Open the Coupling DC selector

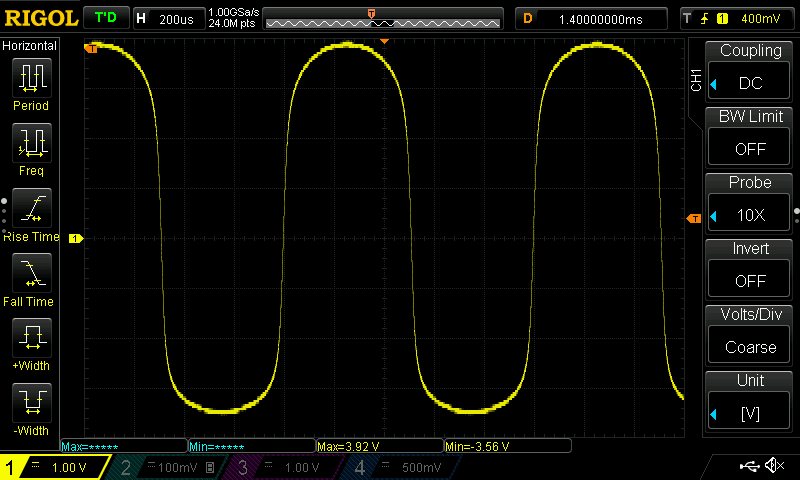(750, 71)
